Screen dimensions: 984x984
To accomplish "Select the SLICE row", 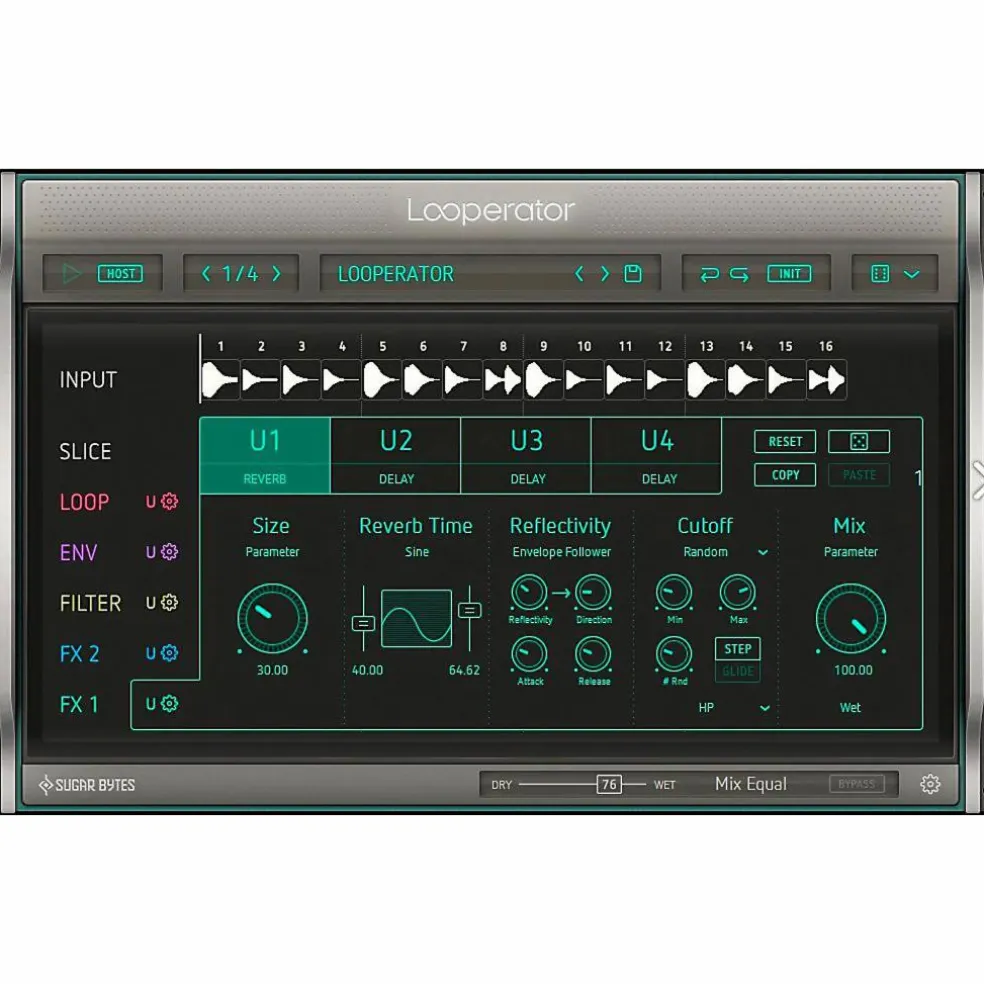I will (85, 451).
